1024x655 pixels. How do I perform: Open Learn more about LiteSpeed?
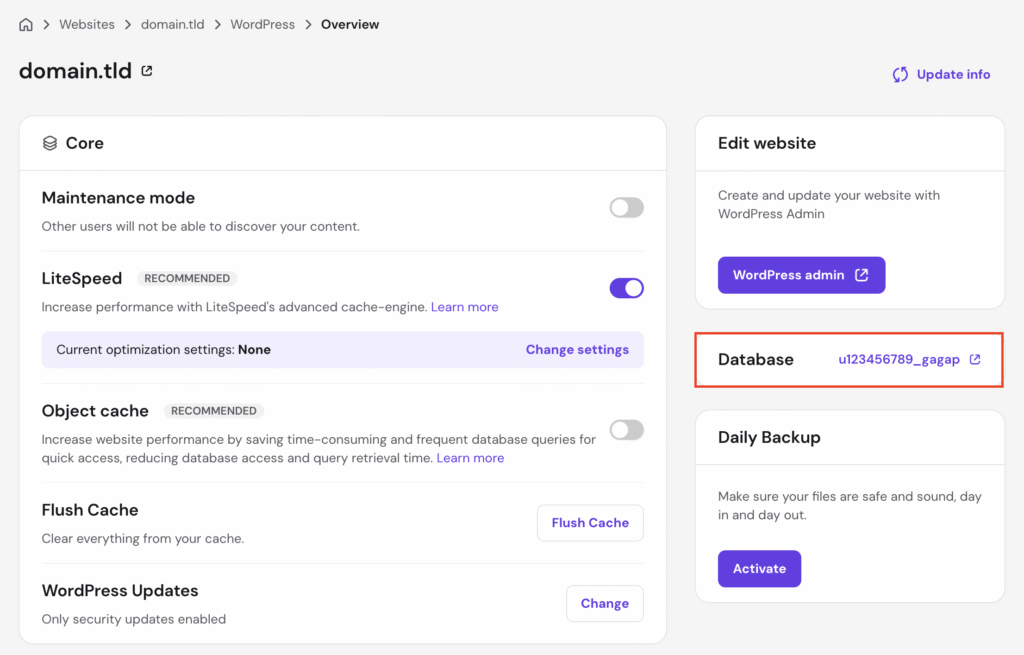pos(464,307)
